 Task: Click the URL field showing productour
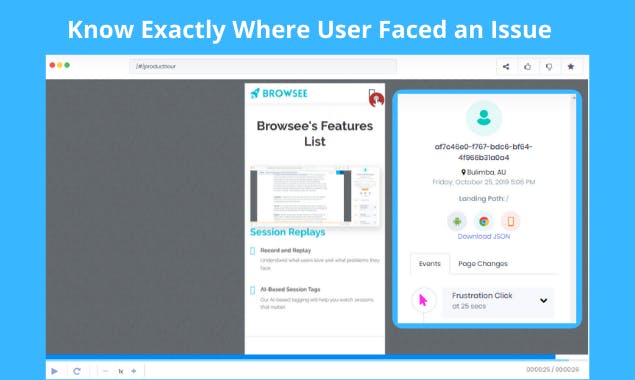pyautogui.click(x=263, y=66)
